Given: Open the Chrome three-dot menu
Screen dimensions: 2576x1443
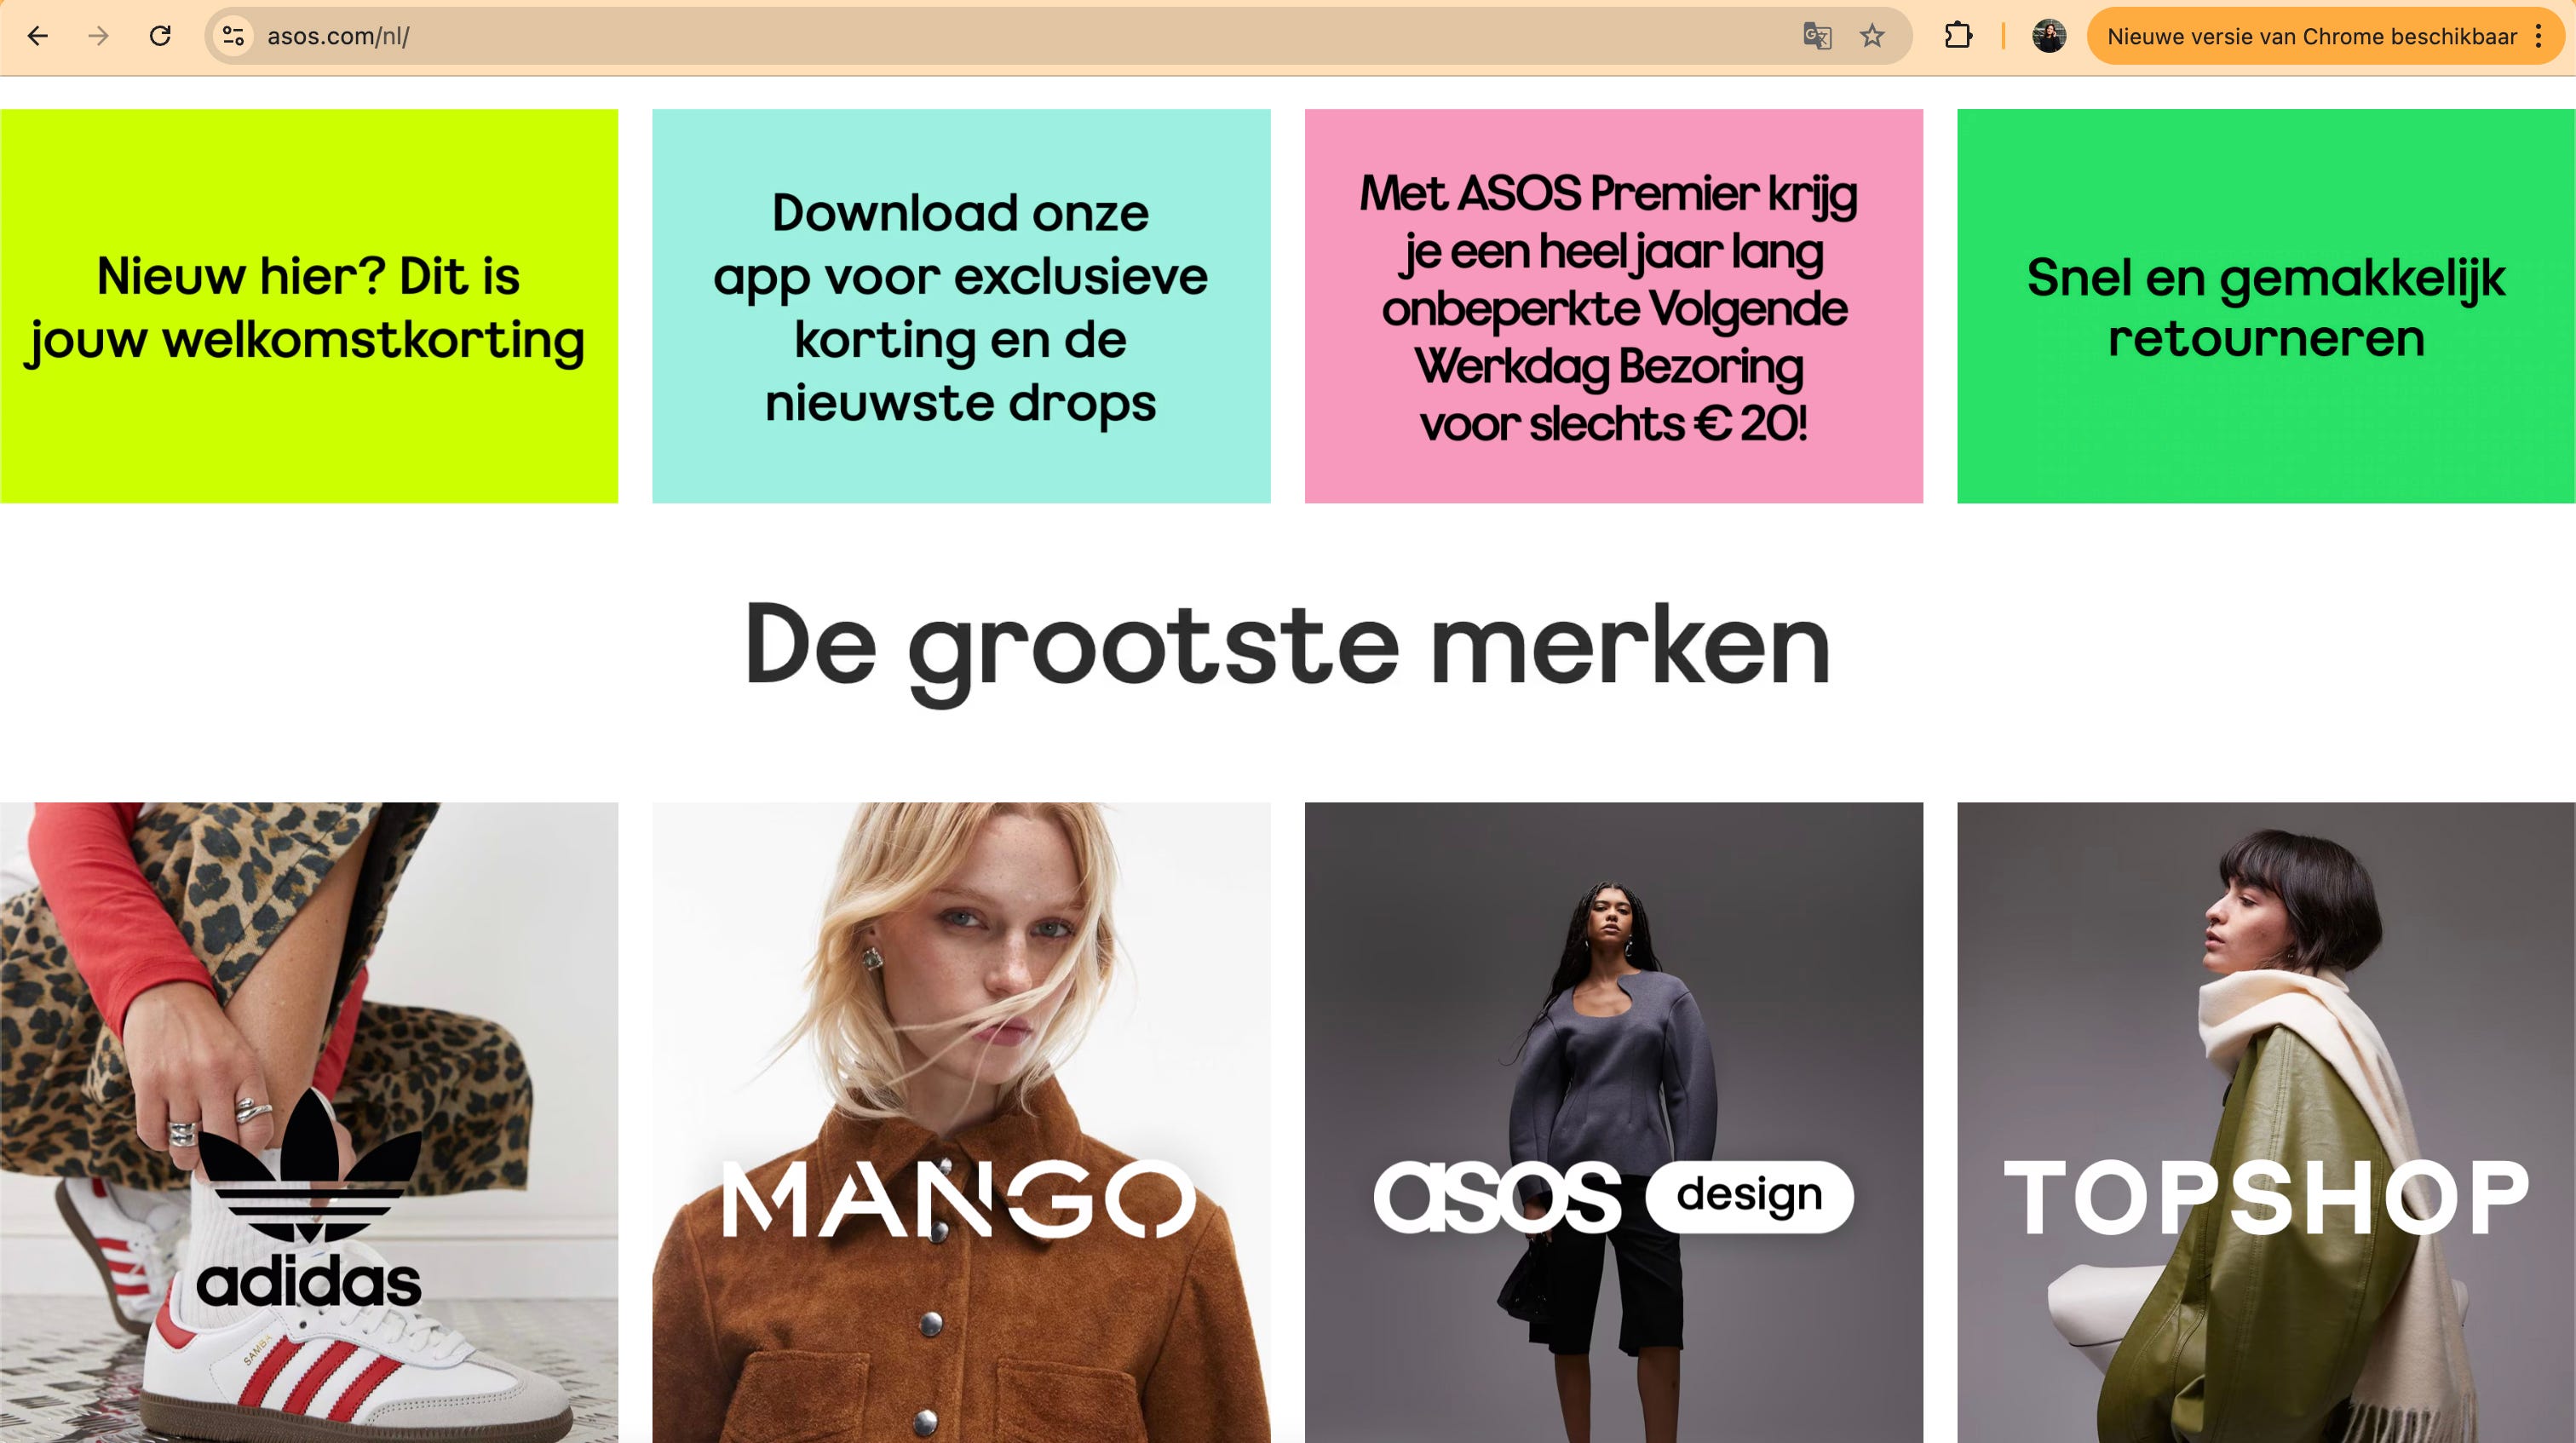Looking at the screenshot, I should (x=2538, y=36).
